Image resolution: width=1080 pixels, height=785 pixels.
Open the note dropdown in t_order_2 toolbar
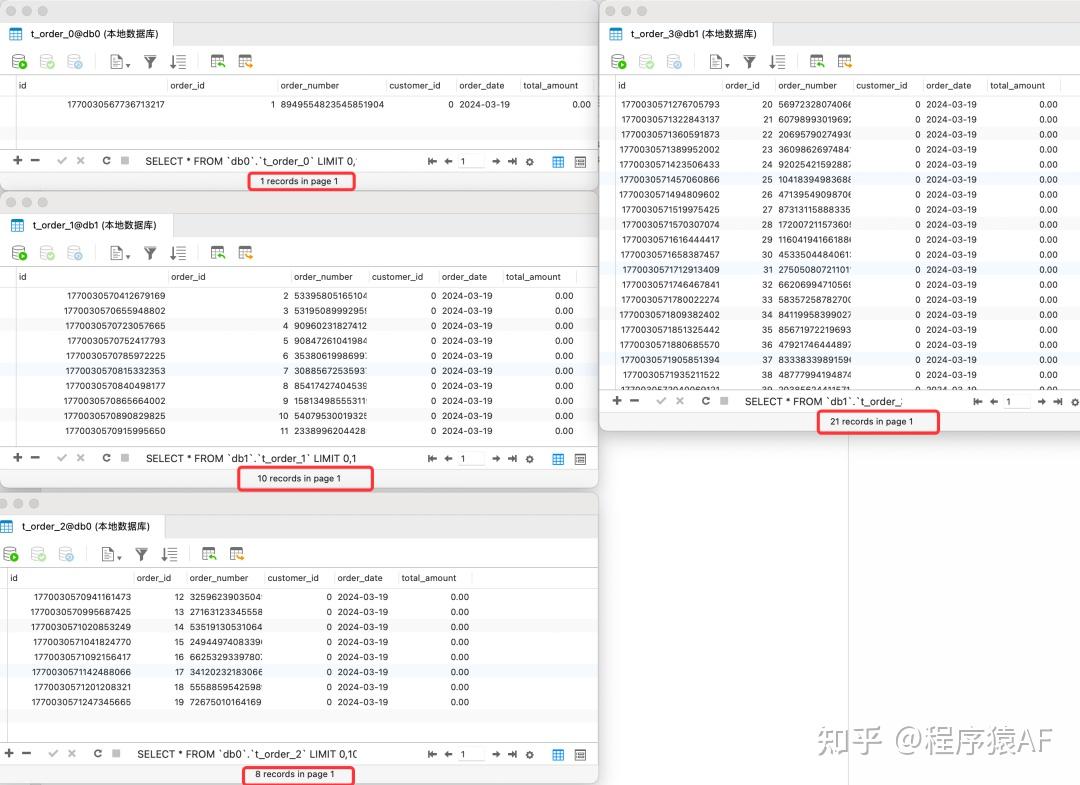pyautogui.click(x=113, y=553)
